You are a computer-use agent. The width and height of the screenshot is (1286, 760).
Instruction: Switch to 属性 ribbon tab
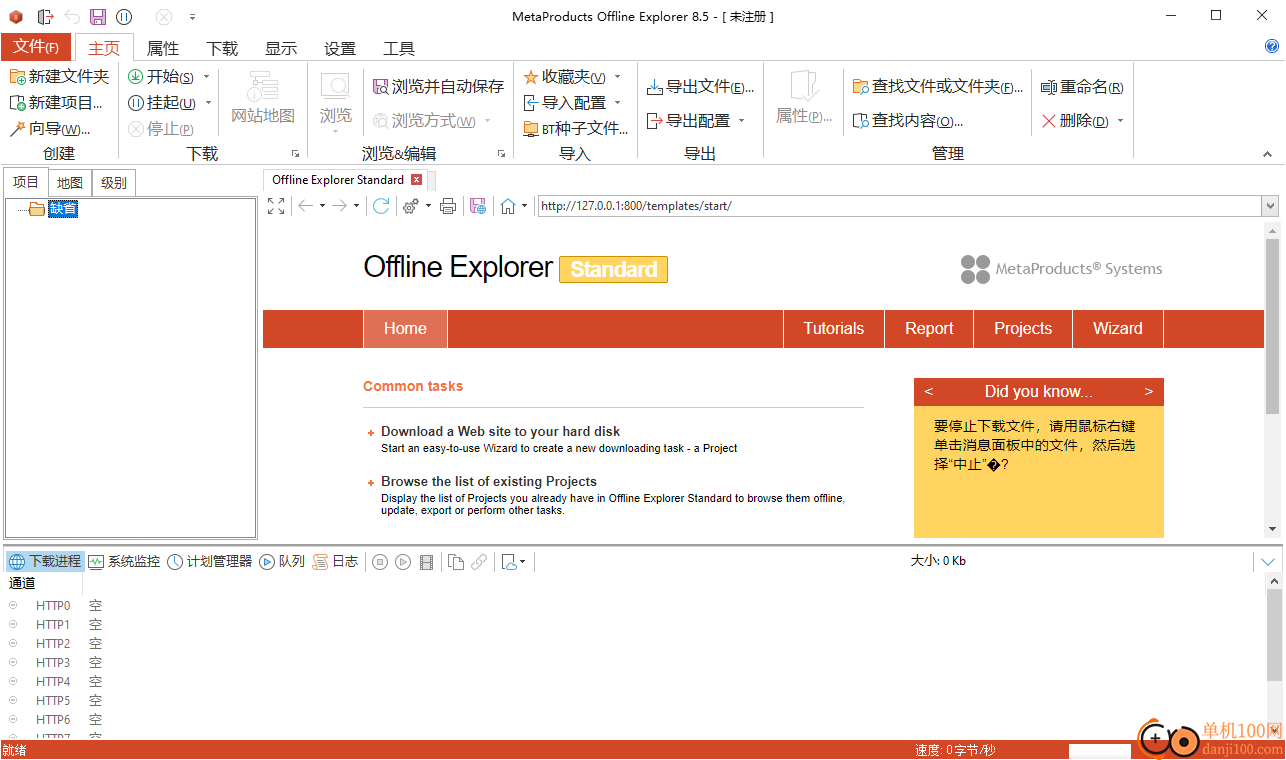(163, 48)
